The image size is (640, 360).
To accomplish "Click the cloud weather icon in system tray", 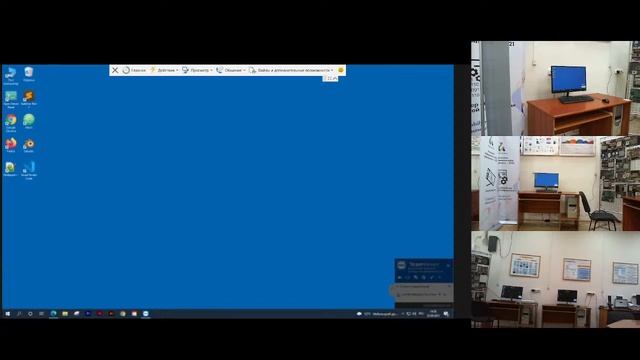I will (x=359, y=314).
